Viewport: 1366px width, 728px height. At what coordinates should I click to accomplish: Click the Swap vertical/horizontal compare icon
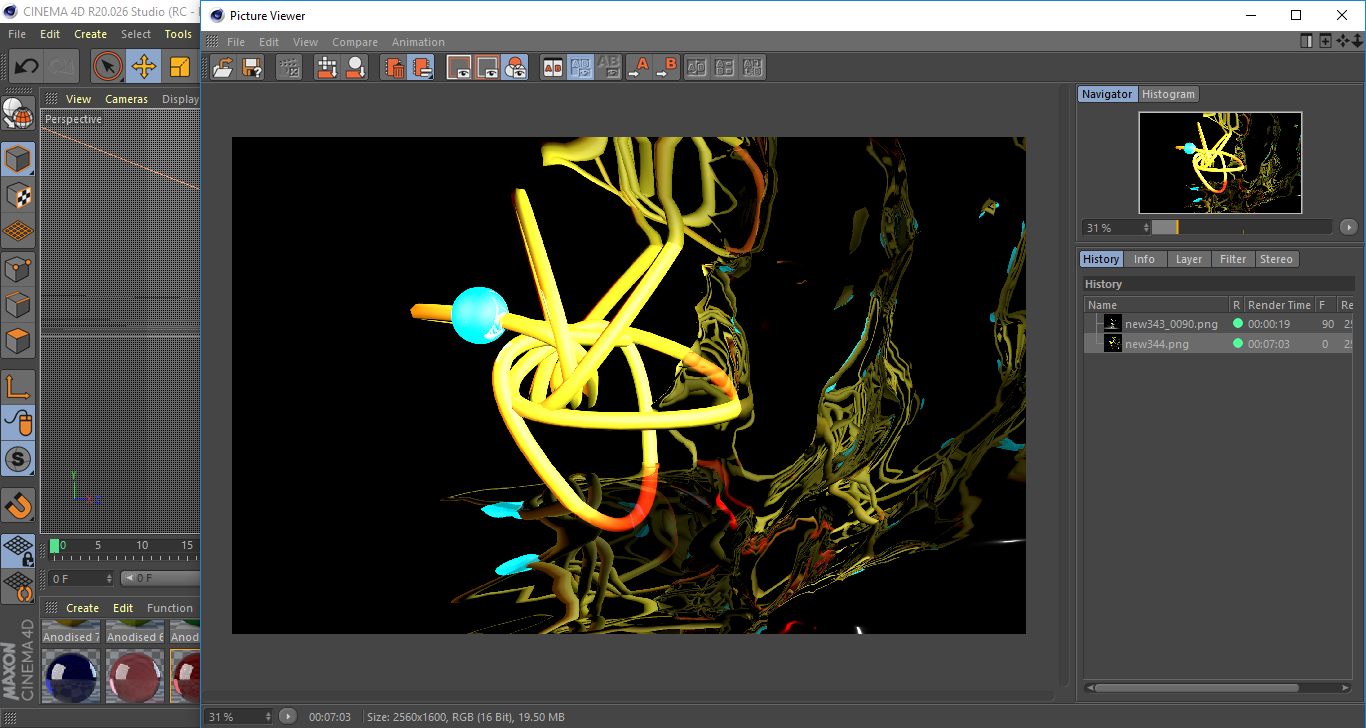coord(725,67)
